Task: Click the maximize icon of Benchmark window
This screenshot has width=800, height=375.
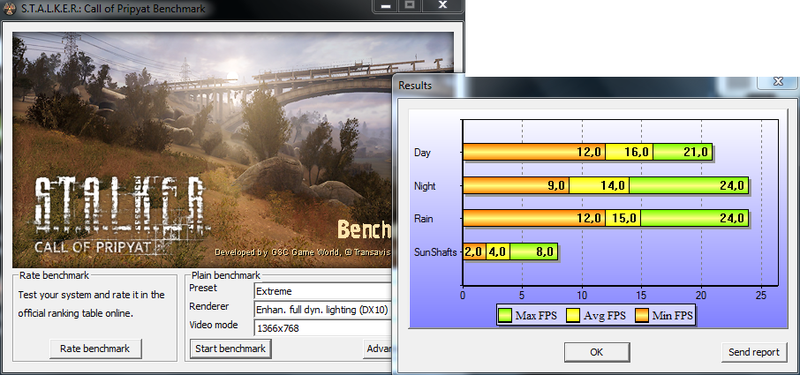Action: pos(411,6)
